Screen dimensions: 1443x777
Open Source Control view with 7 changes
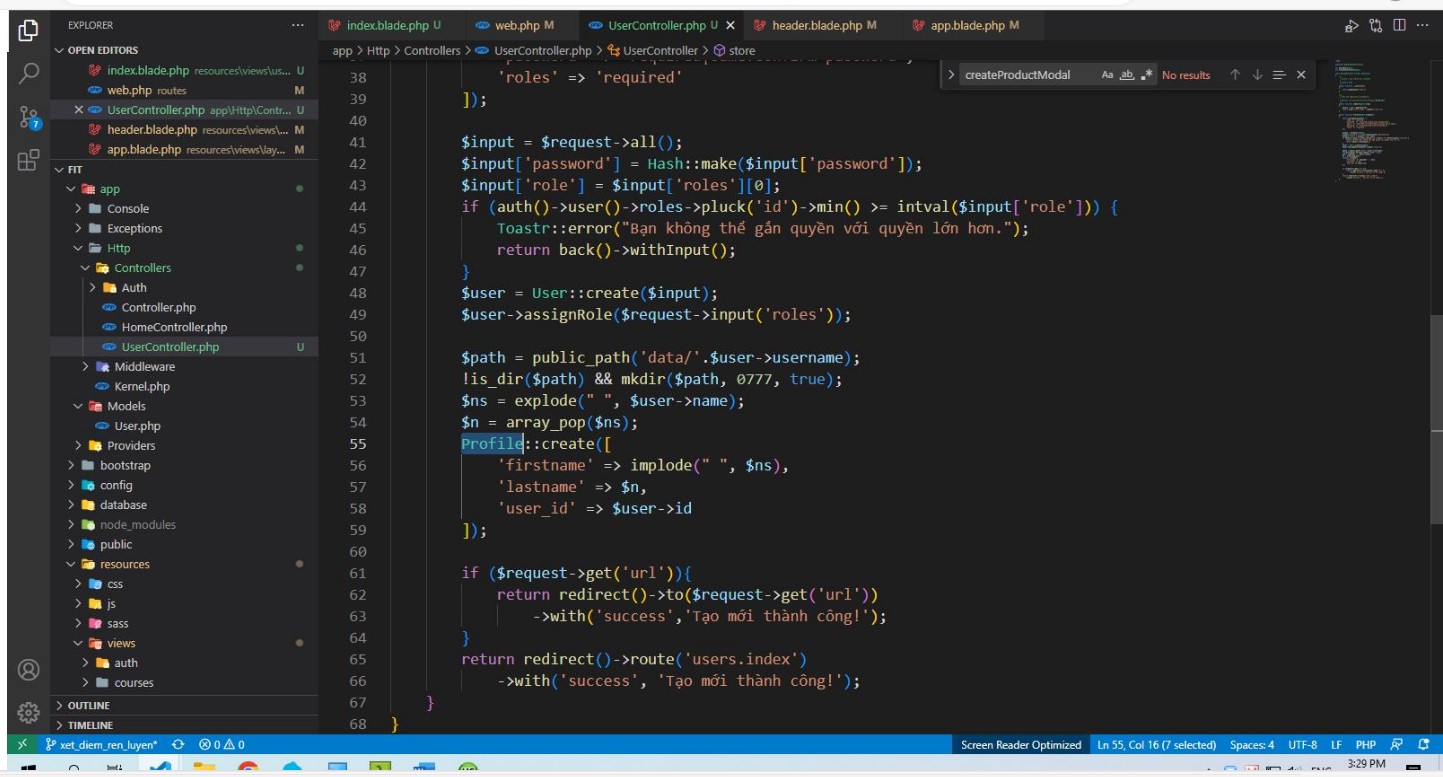point(29,117)
